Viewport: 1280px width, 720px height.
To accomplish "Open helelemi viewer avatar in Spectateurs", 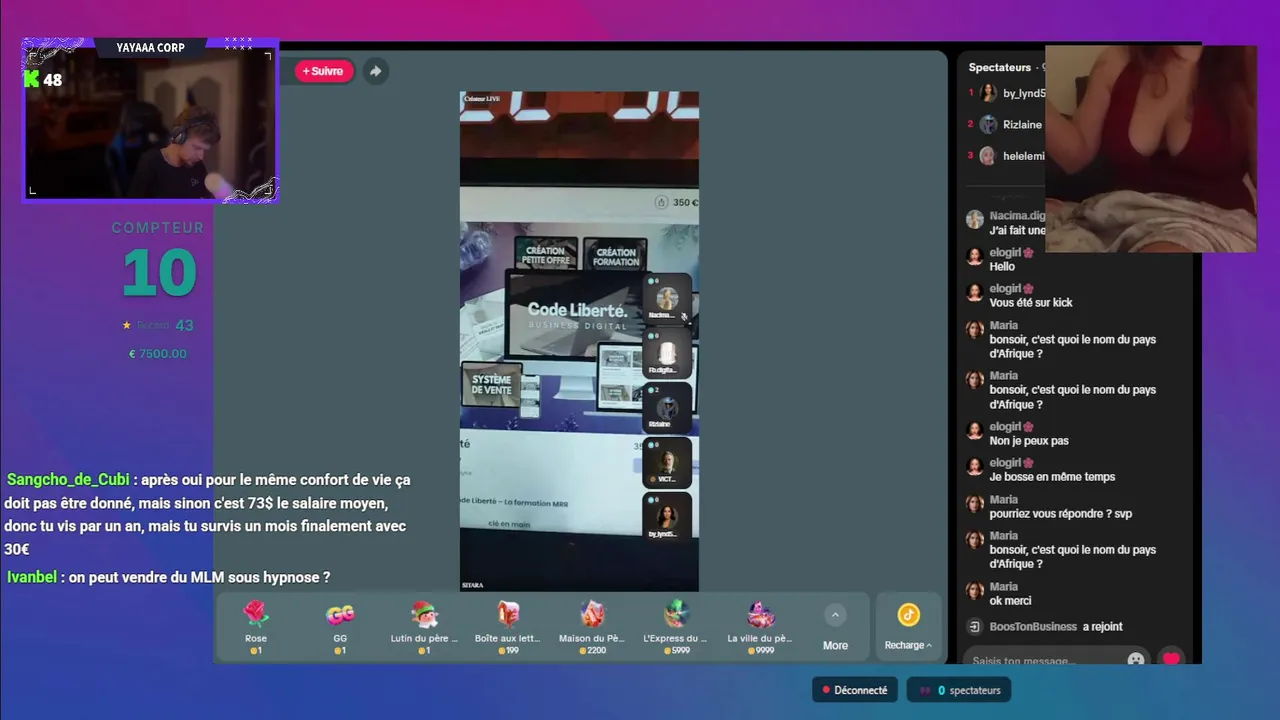I will [x=988, y=155].
